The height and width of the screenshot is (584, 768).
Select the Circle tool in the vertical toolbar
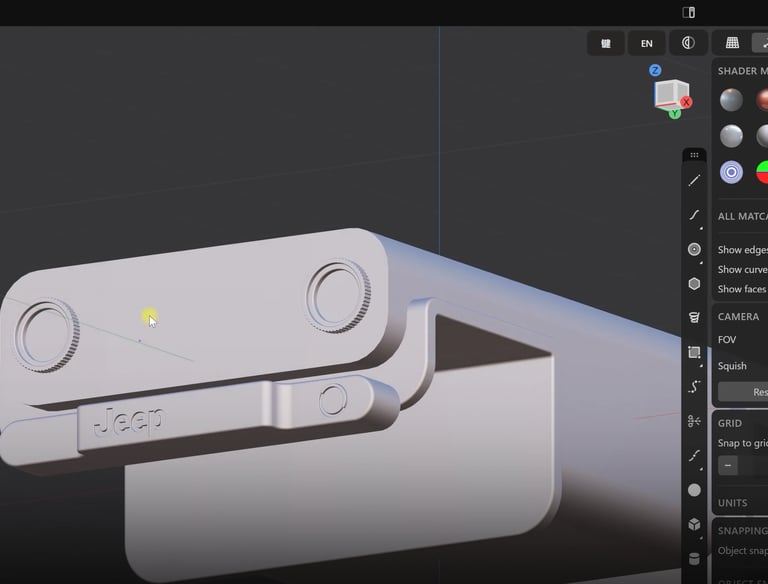click(x=694, y=249)
